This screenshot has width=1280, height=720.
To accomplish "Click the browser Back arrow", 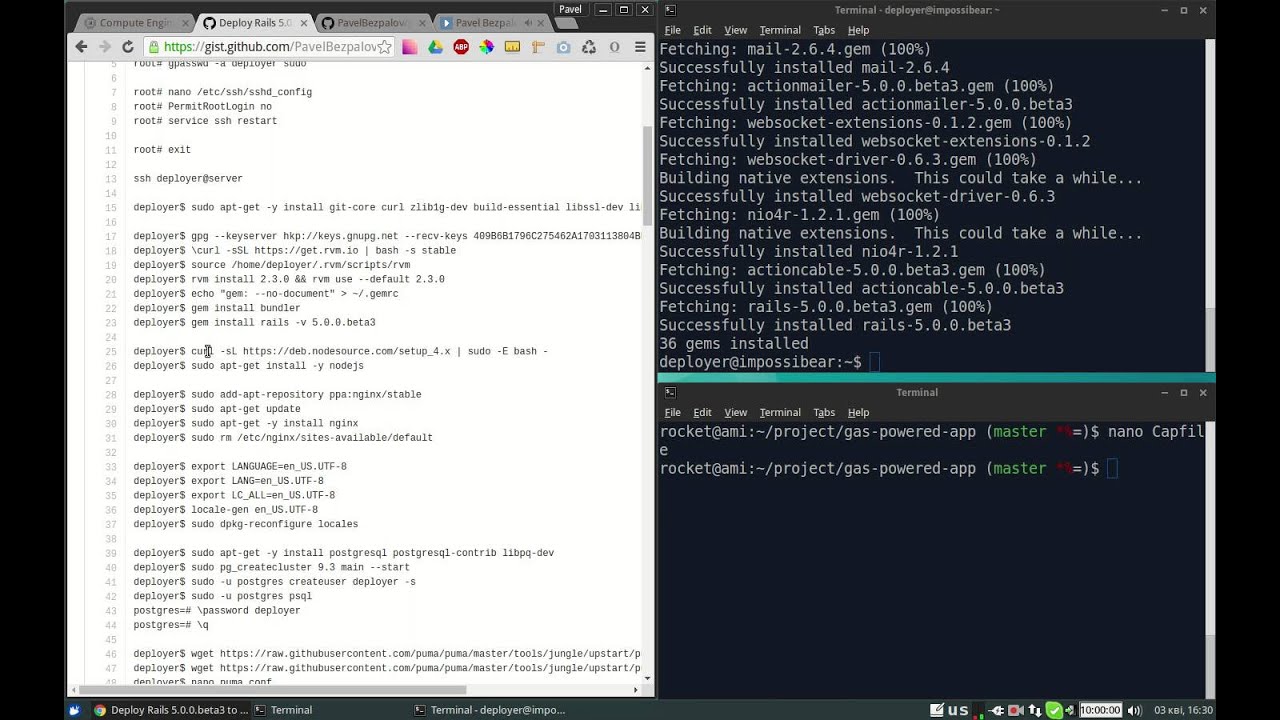I will 82,47.
